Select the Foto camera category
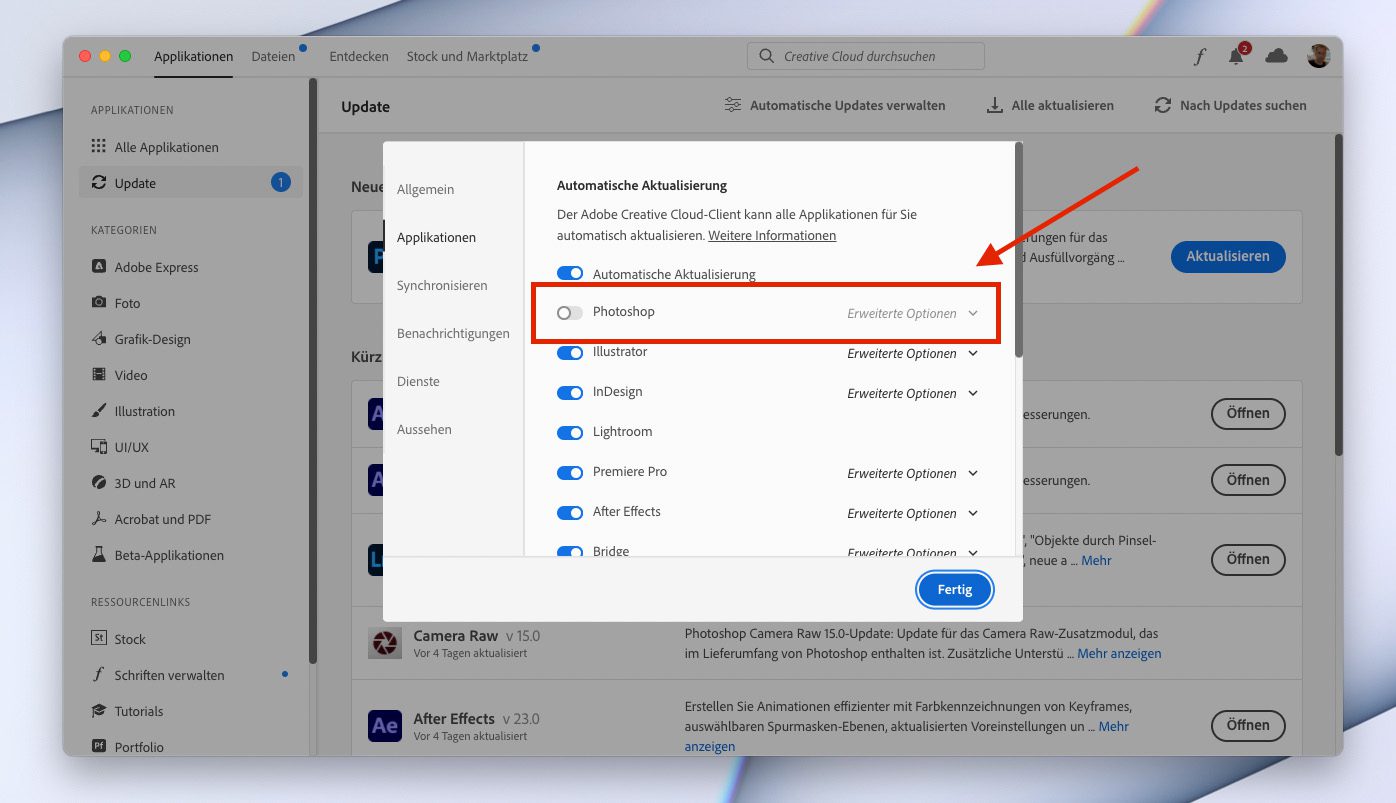This screenshot has height=803, width=1396. 127,303
